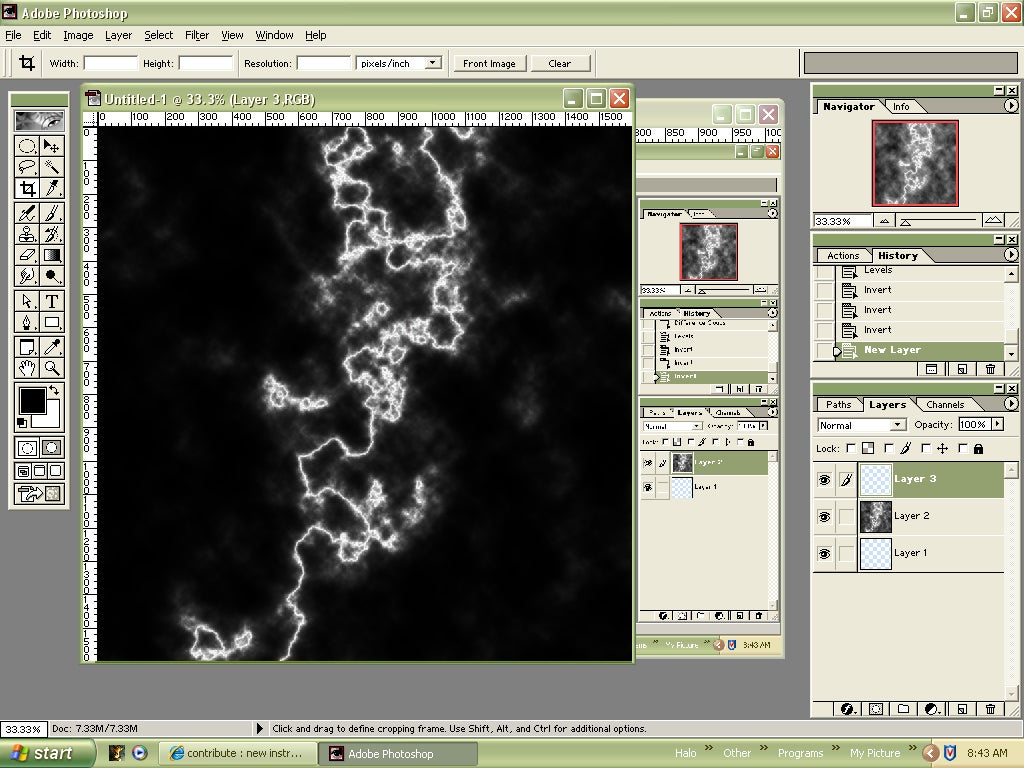The image size is (1024, 768).
Task: Select the Lasso tool
Action: (29, 167)
